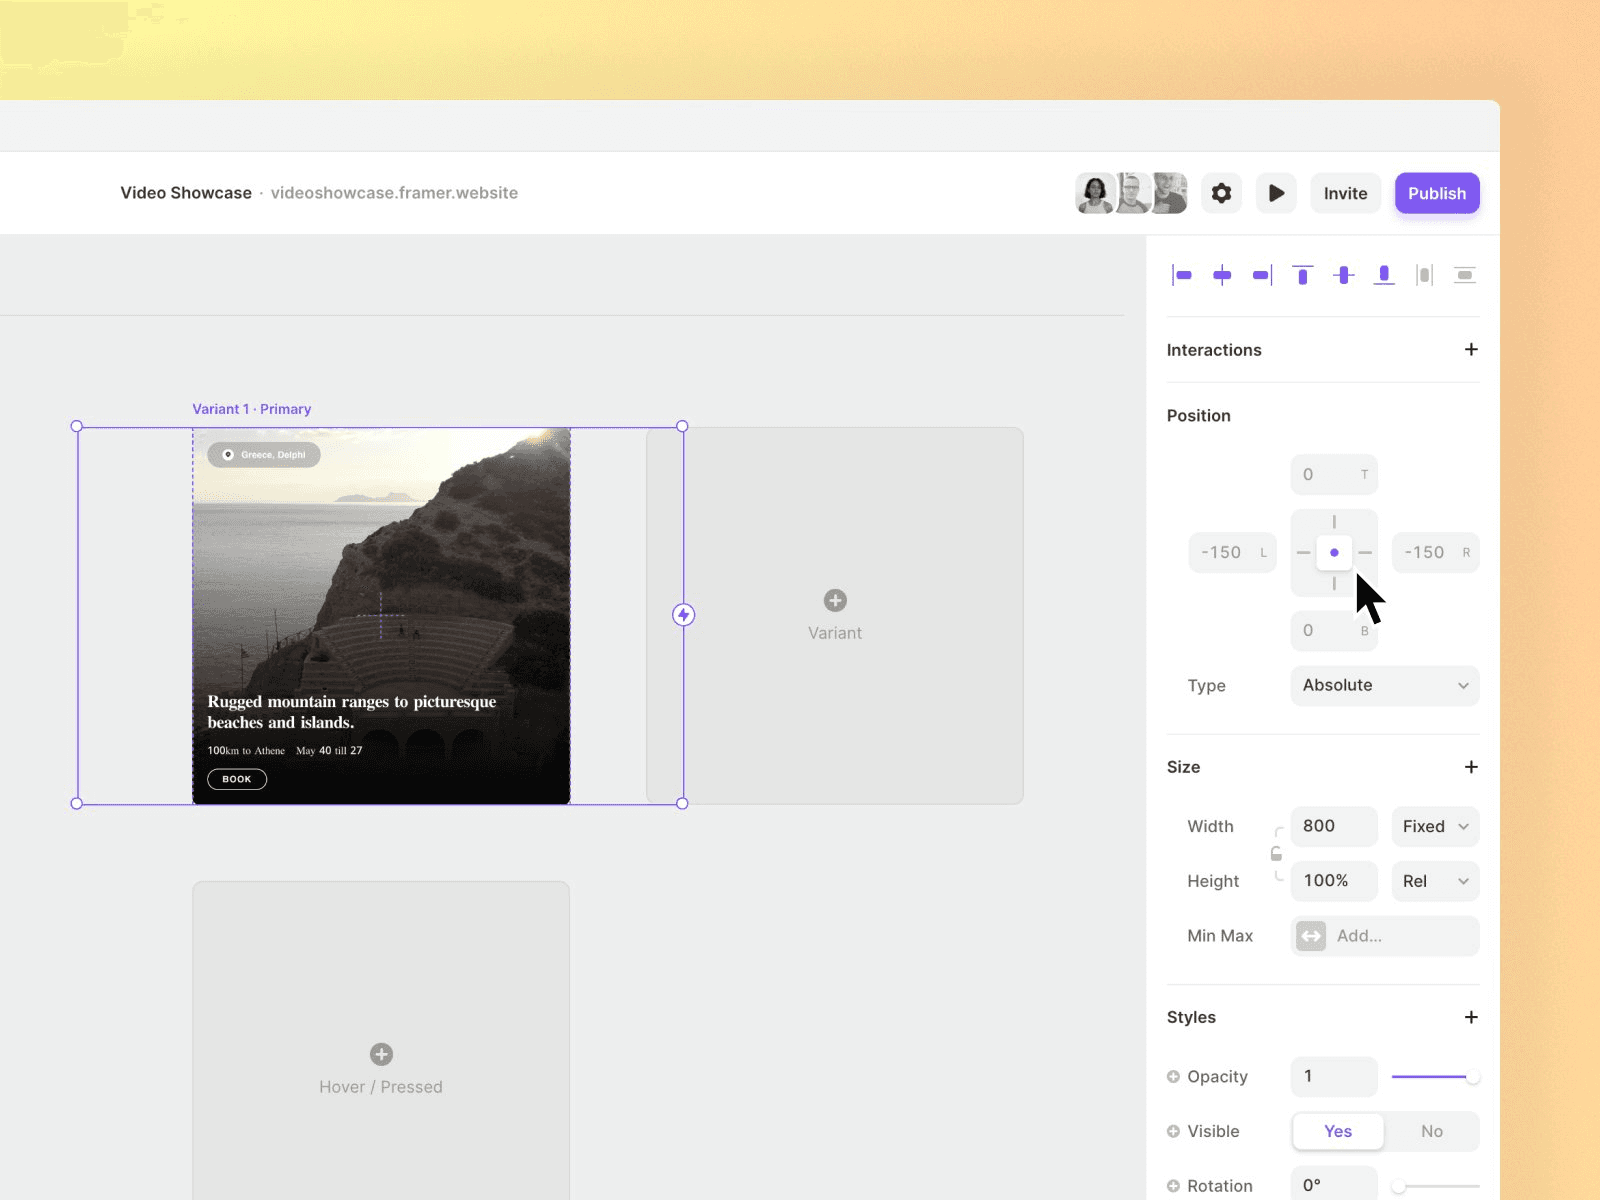Click the lightning interaction handle on frame

point(683,615)
